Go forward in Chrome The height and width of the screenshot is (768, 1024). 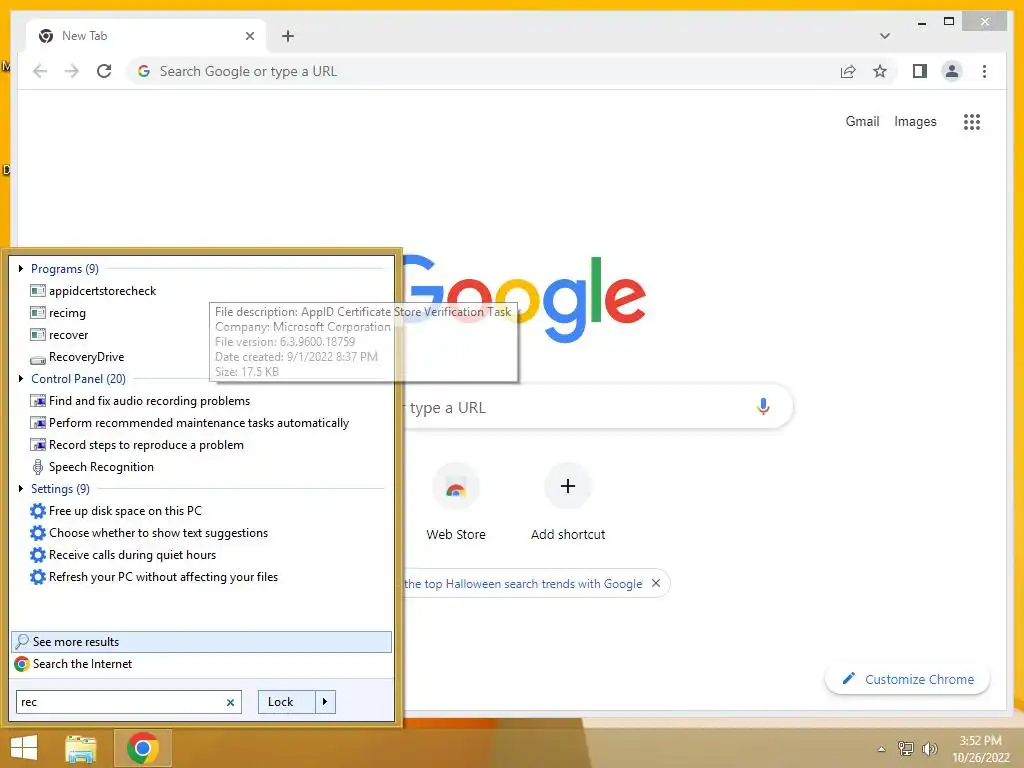pyautogui.click(x=72, y=71)
